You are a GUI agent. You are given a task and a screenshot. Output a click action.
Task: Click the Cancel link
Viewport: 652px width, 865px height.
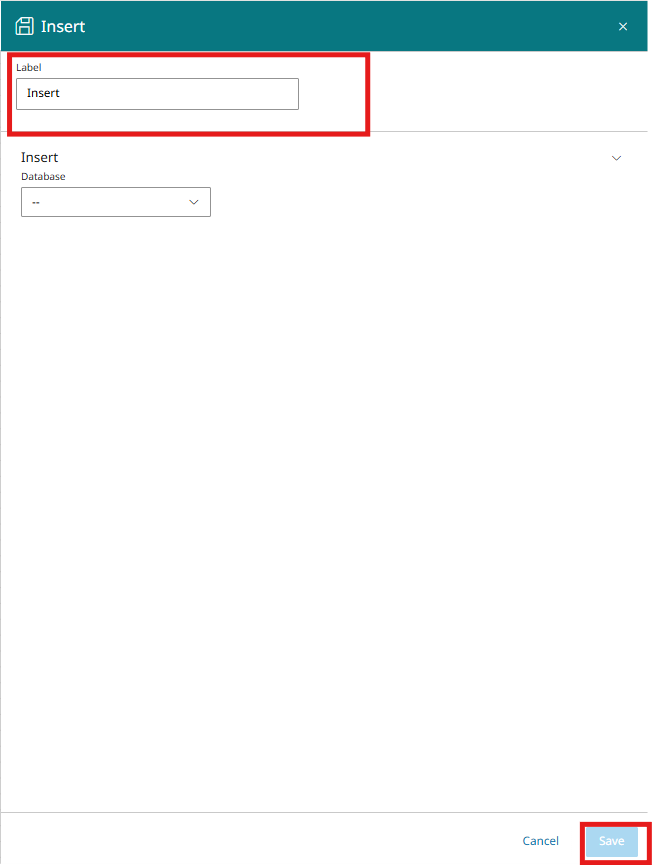click(540, 841)
